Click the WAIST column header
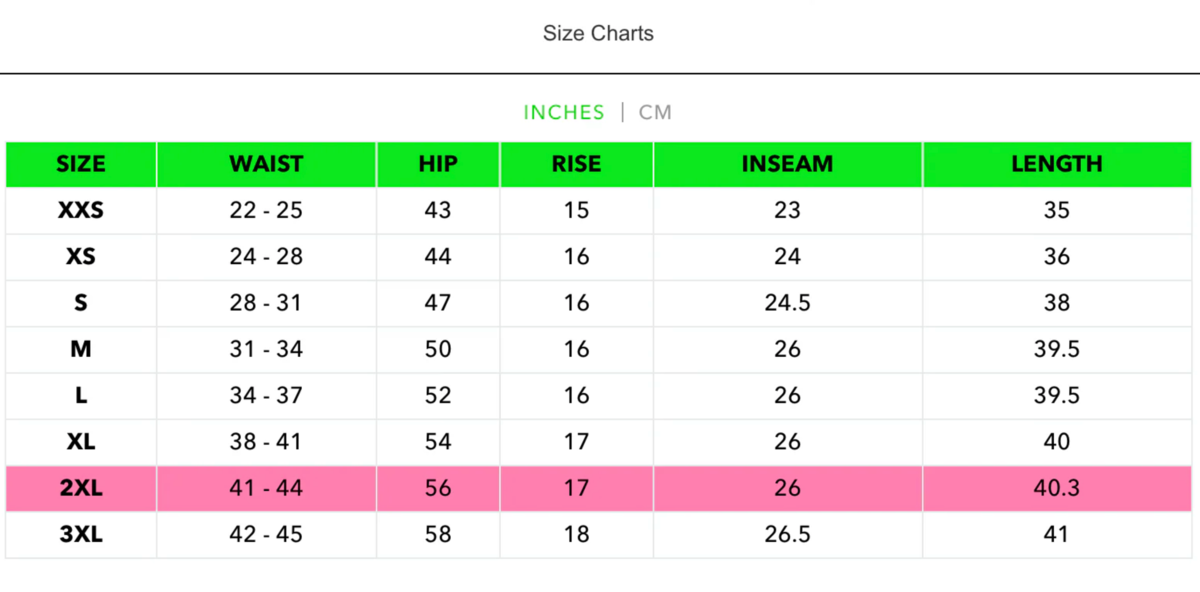This screenshot has height=592, width=1200. click(x=266, y=164)
